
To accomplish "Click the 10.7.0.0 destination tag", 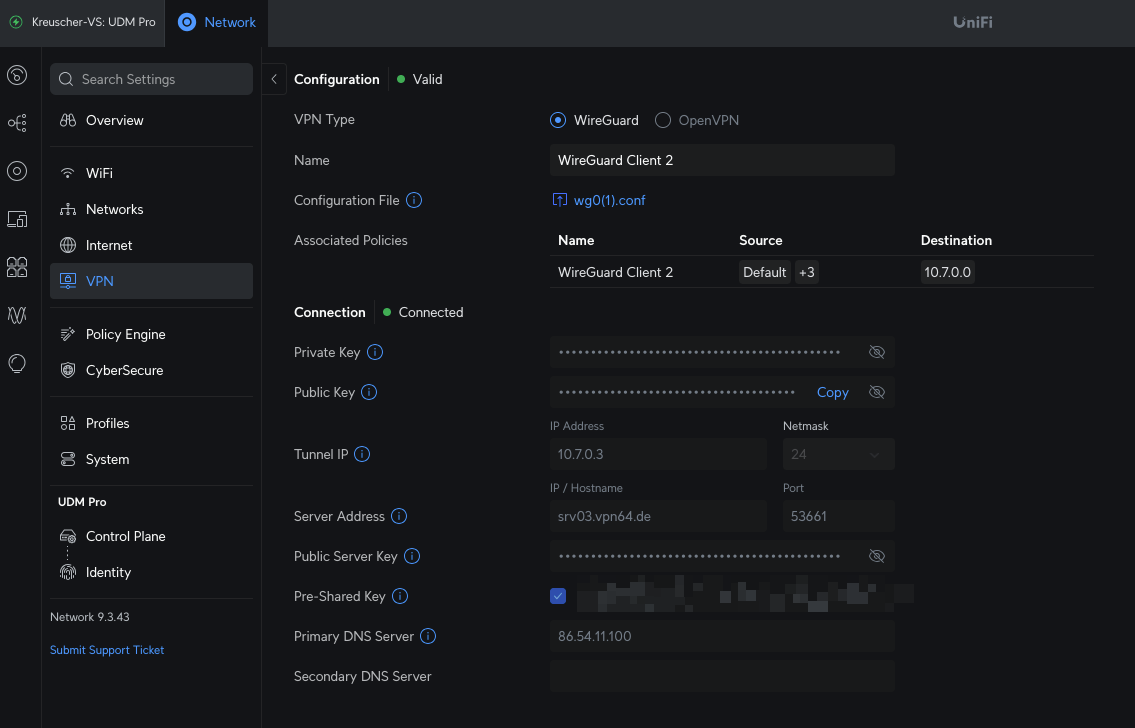I will [x=948, y=272].
